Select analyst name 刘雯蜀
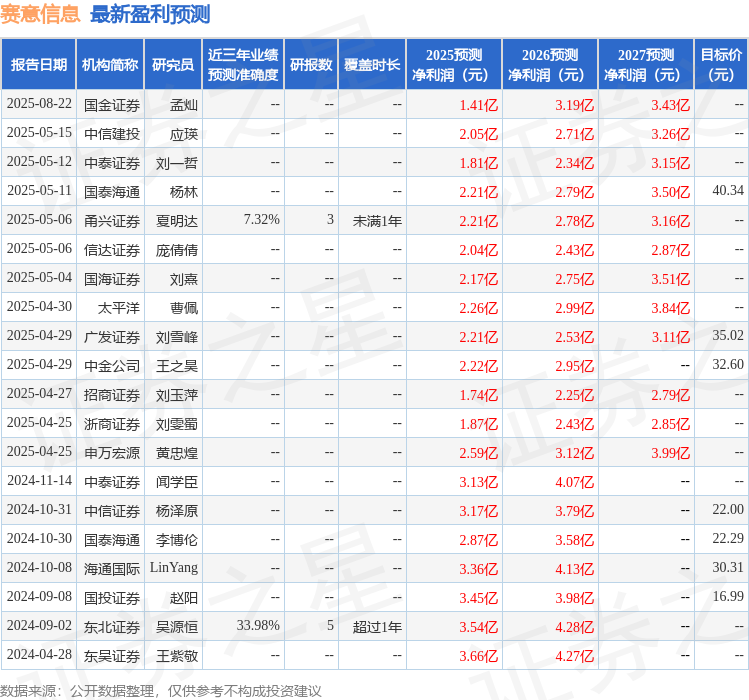Screen dimensions: 749x700 coord(177,424)
